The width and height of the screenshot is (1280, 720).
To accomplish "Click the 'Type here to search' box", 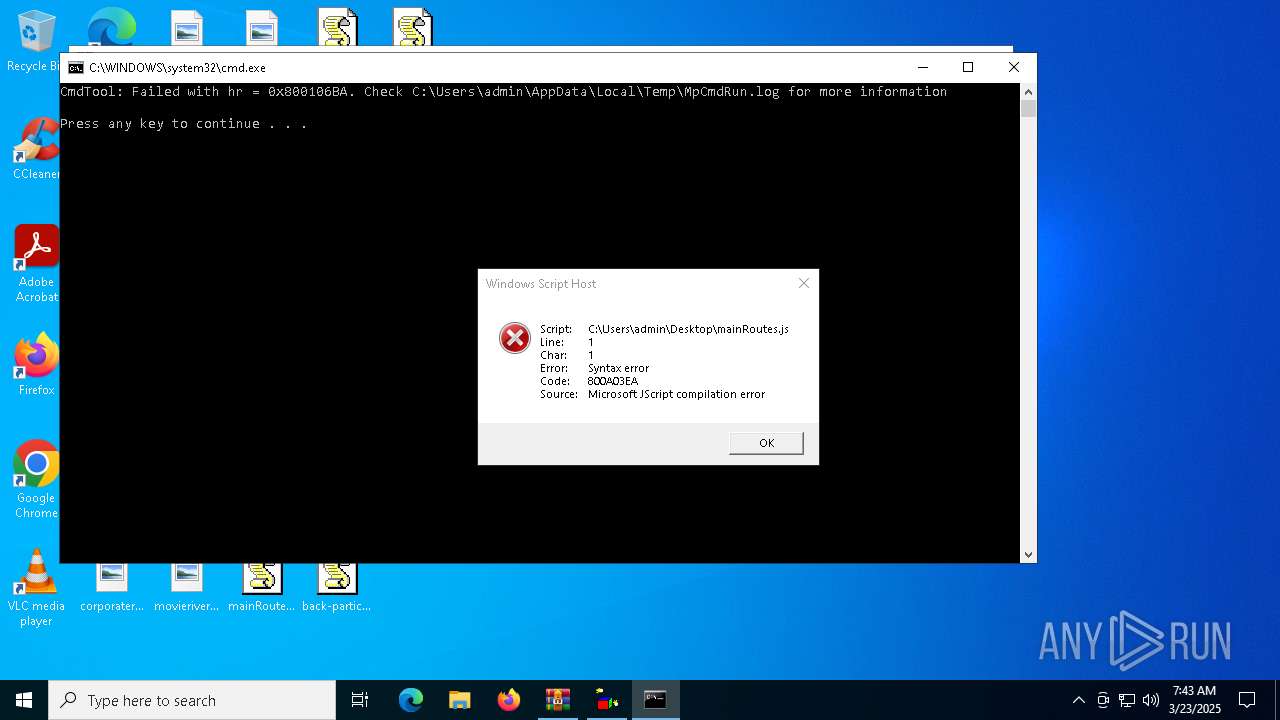I will (192, 700).
